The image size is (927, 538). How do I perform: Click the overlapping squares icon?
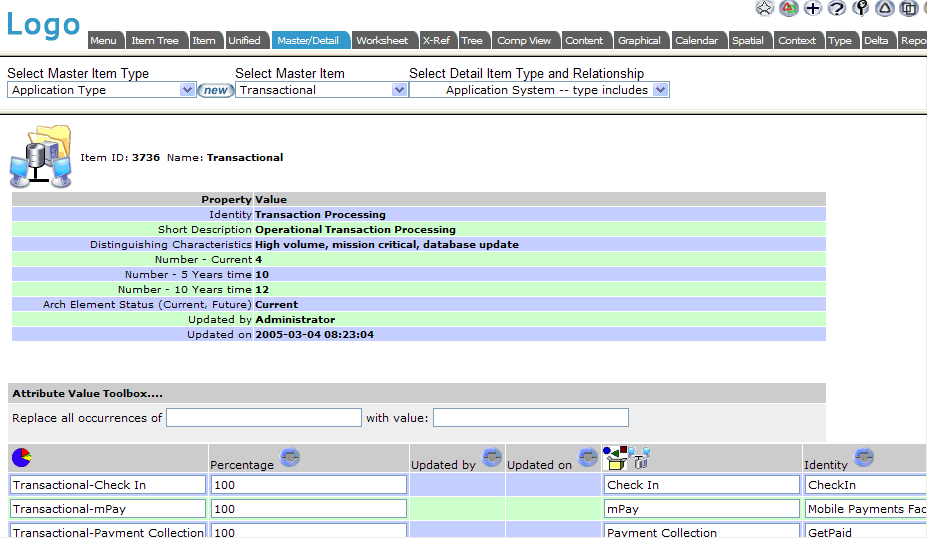point(908,8)
